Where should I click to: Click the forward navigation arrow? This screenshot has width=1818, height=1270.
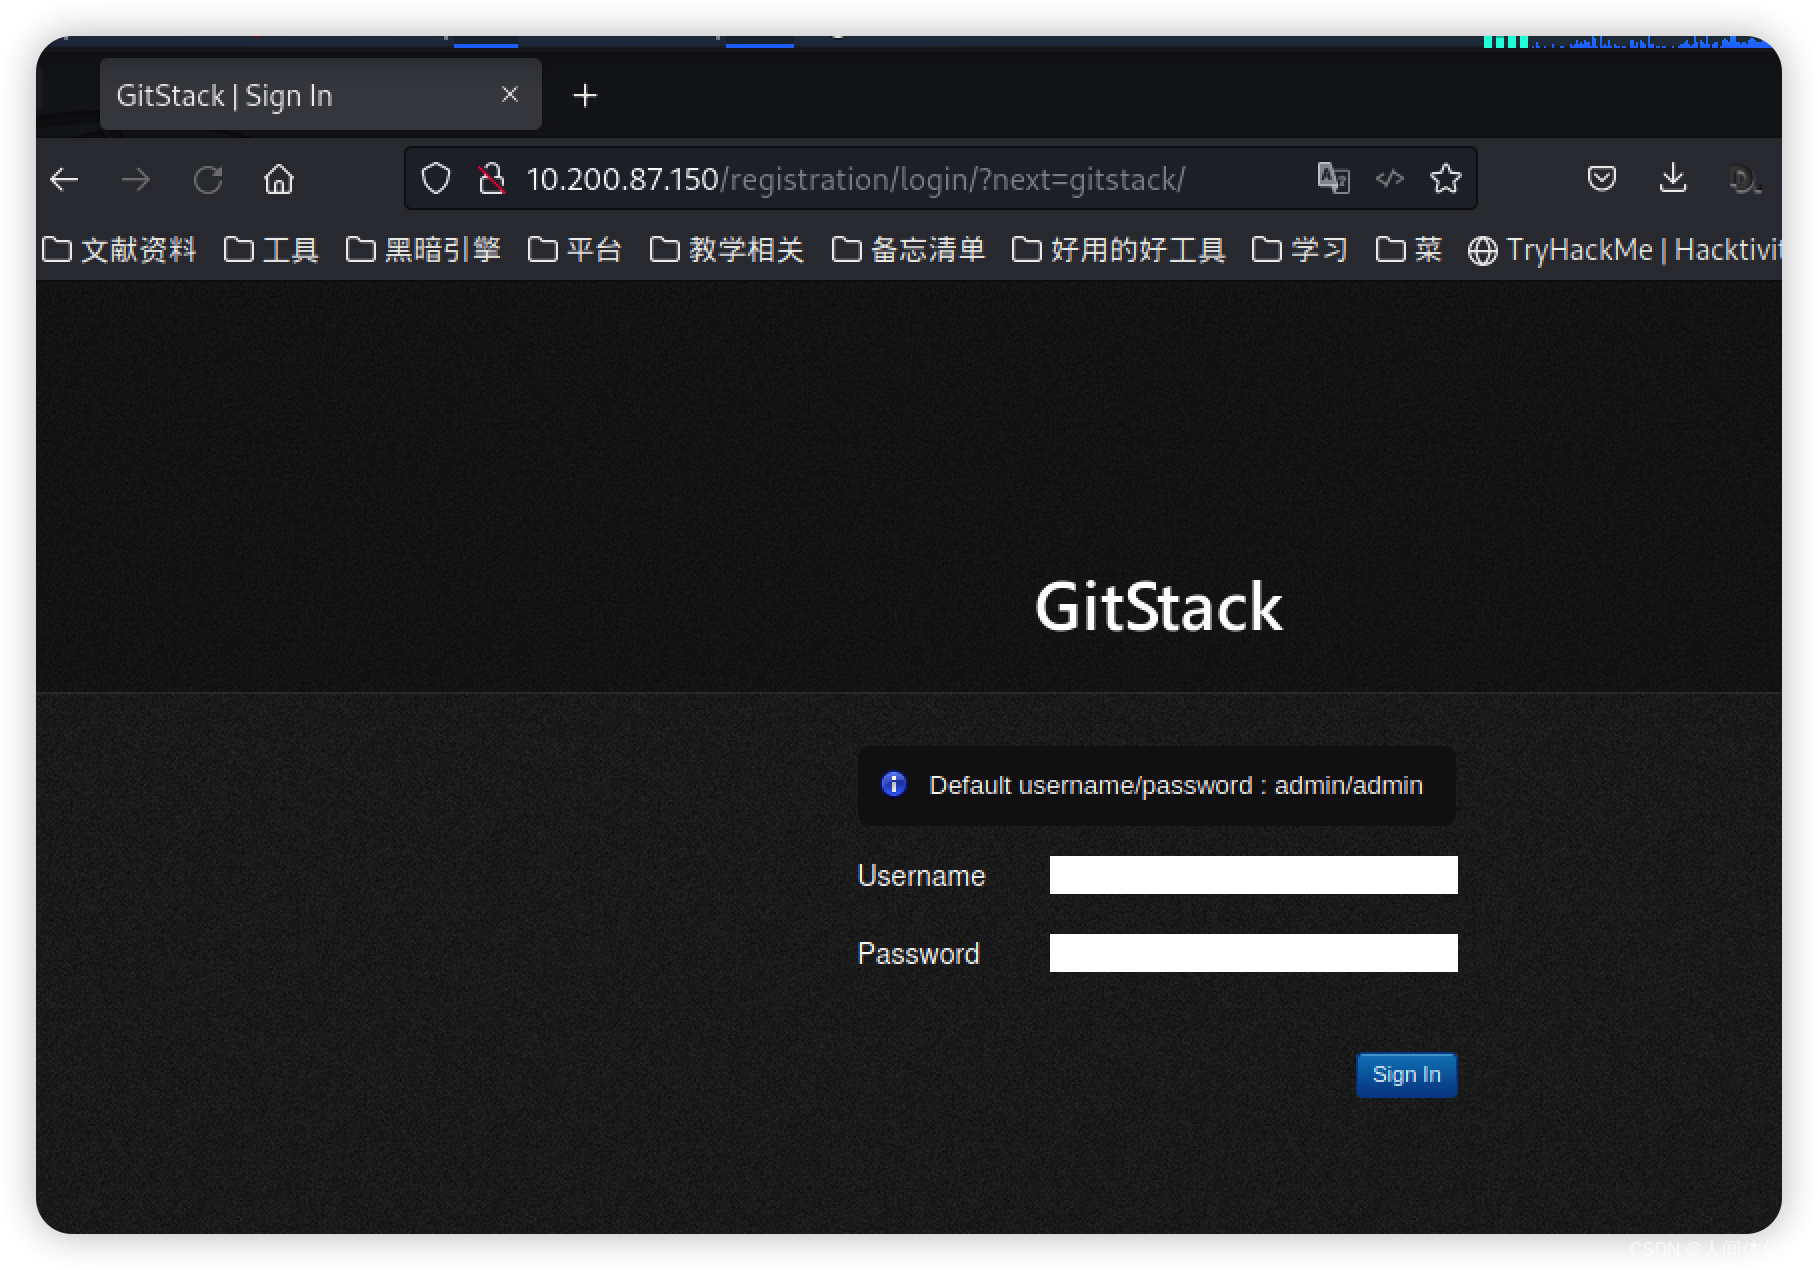(136, 180)
